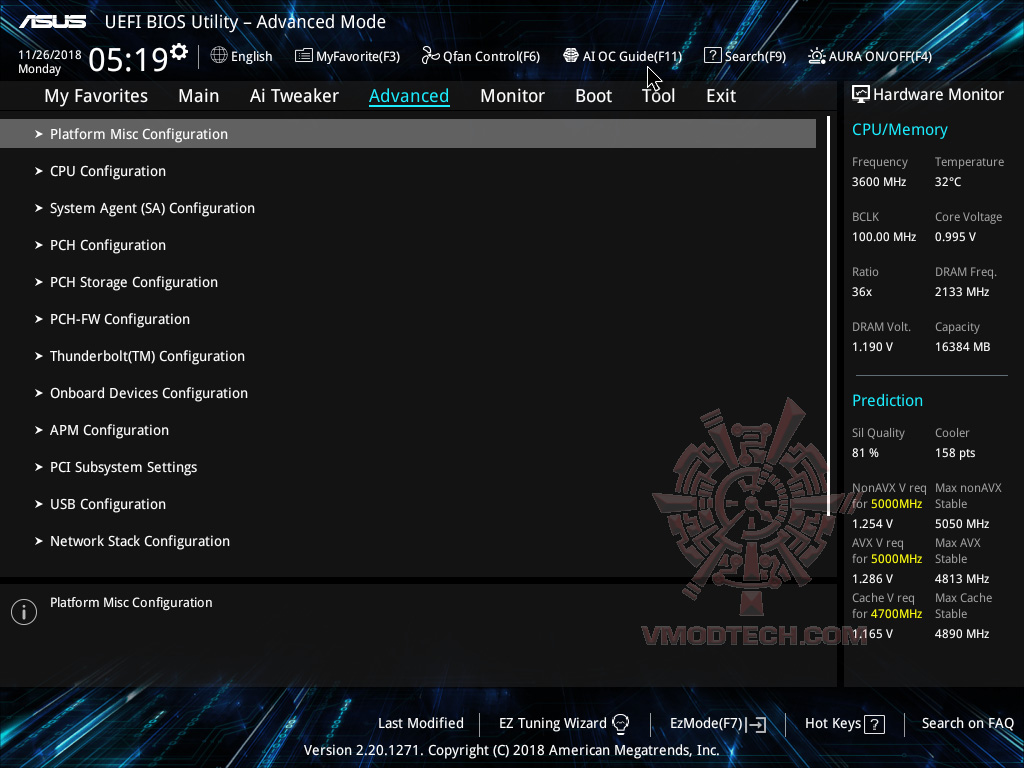Screen dimensions: 1024x768
Task: Open Qfan Control fan icon
Action: 430,56
